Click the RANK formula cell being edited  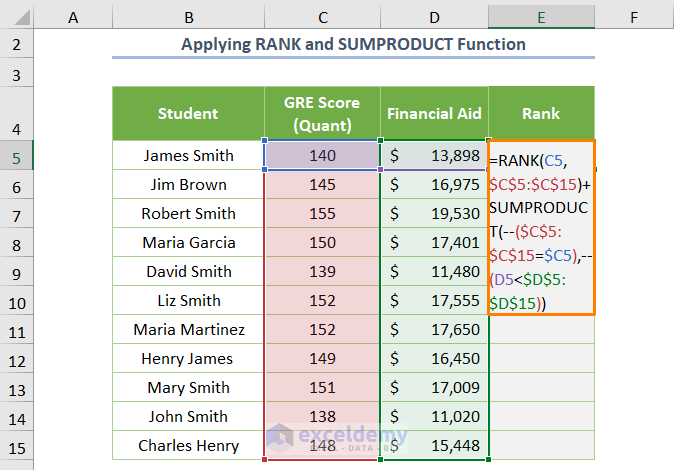click(541, 228)
